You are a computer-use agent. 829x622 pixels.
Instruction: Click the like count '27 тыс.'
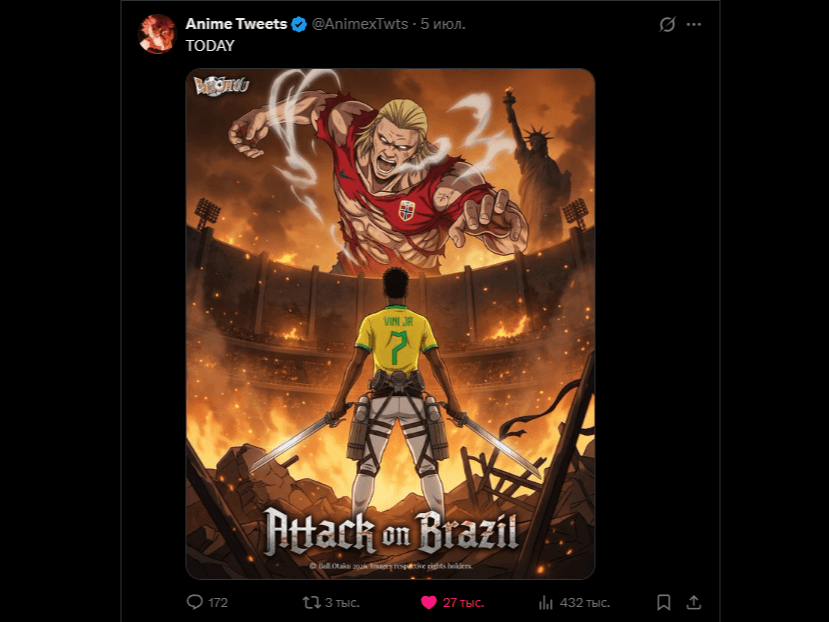463,602
